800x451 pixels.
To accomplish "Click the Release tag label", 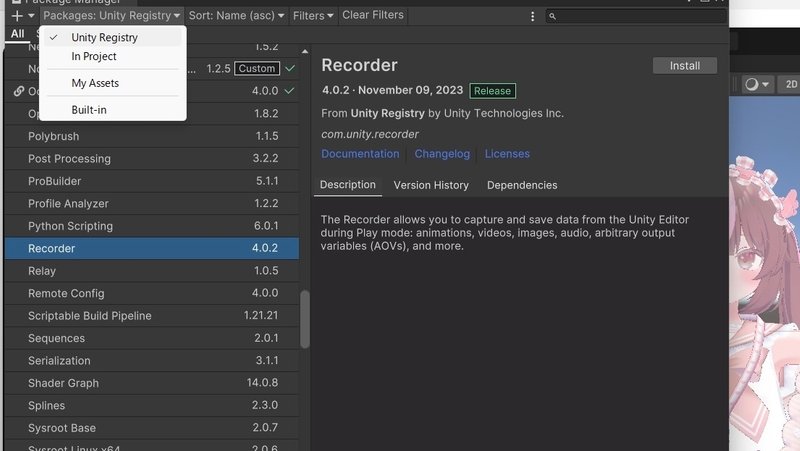I will point(492,91).
